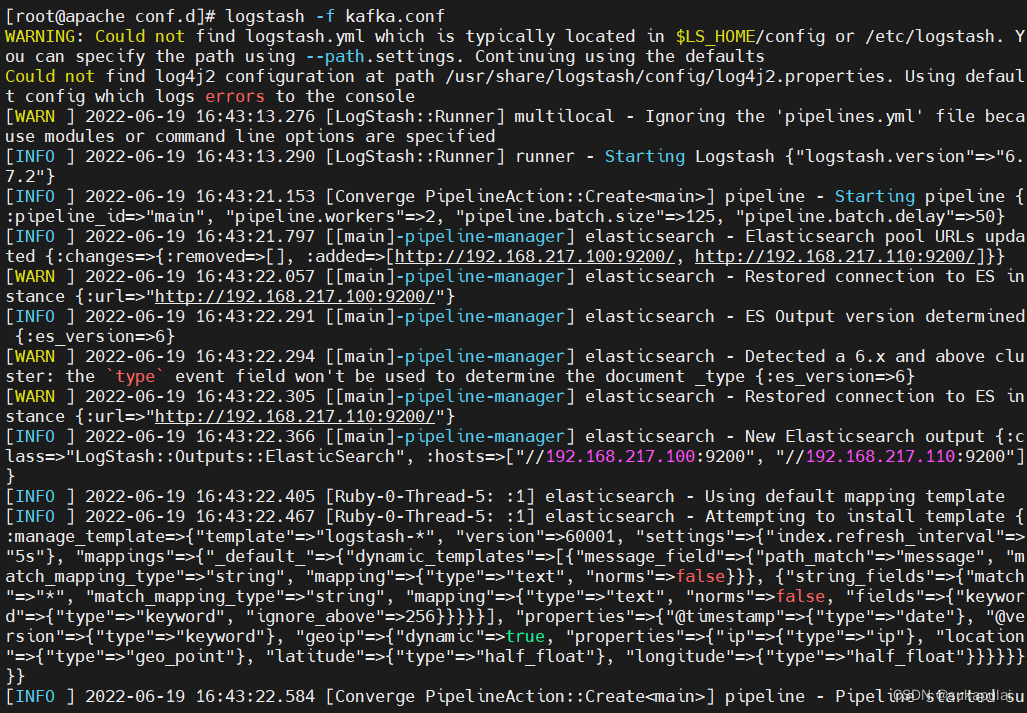The height and width of the screenshot is (713, 1027).
Task: Click the cyan '--path' option text
Action: tap(335, 56)
